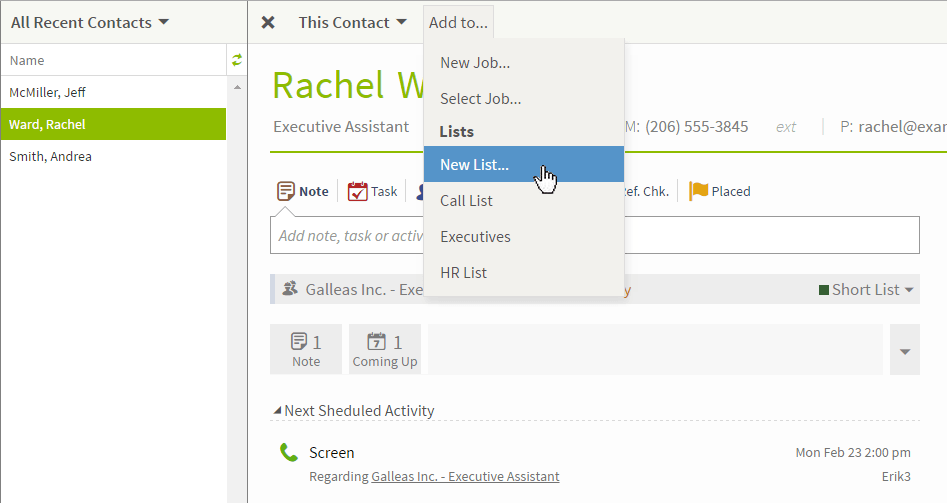Choose New List... from the menu
This screenshot has width=947, height=503.
pos(524,164)
